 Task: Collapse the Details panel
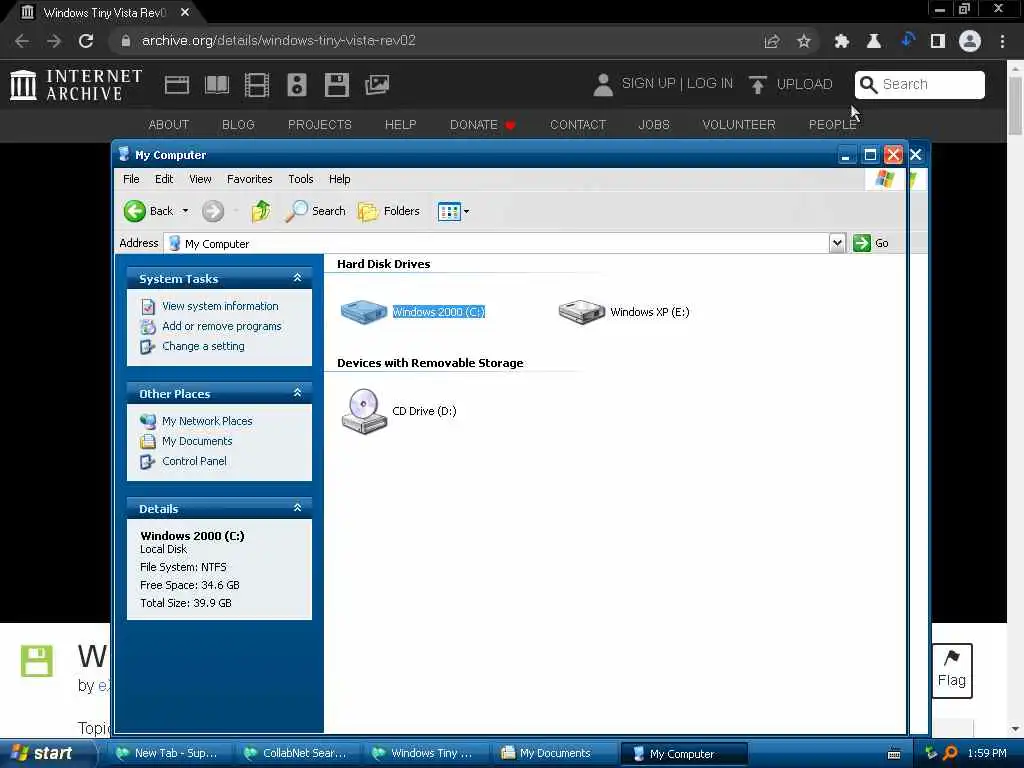(297, 508)
